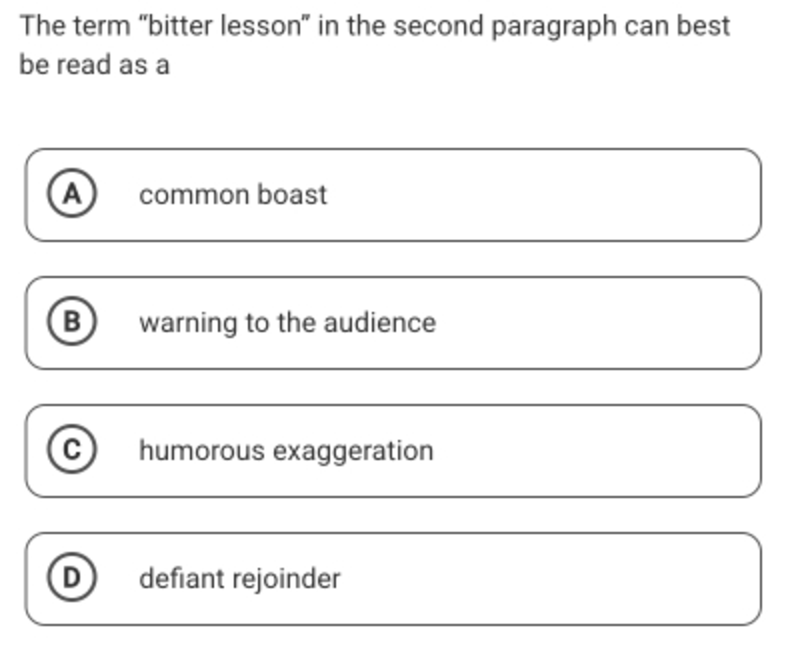Click the word "exaggeration" in the third answer

coord(353,452)
